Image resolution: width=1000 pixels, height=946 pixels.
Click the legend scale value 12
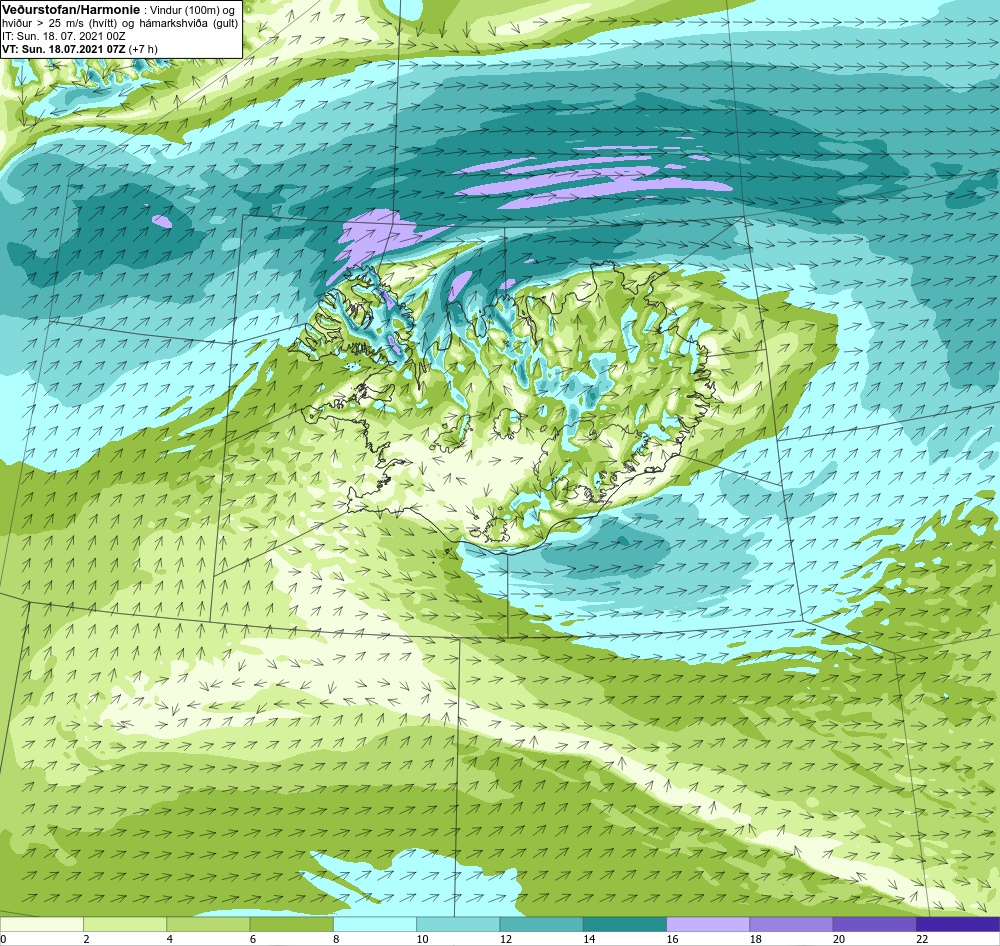pyautogui.click(x=506, y=938)
